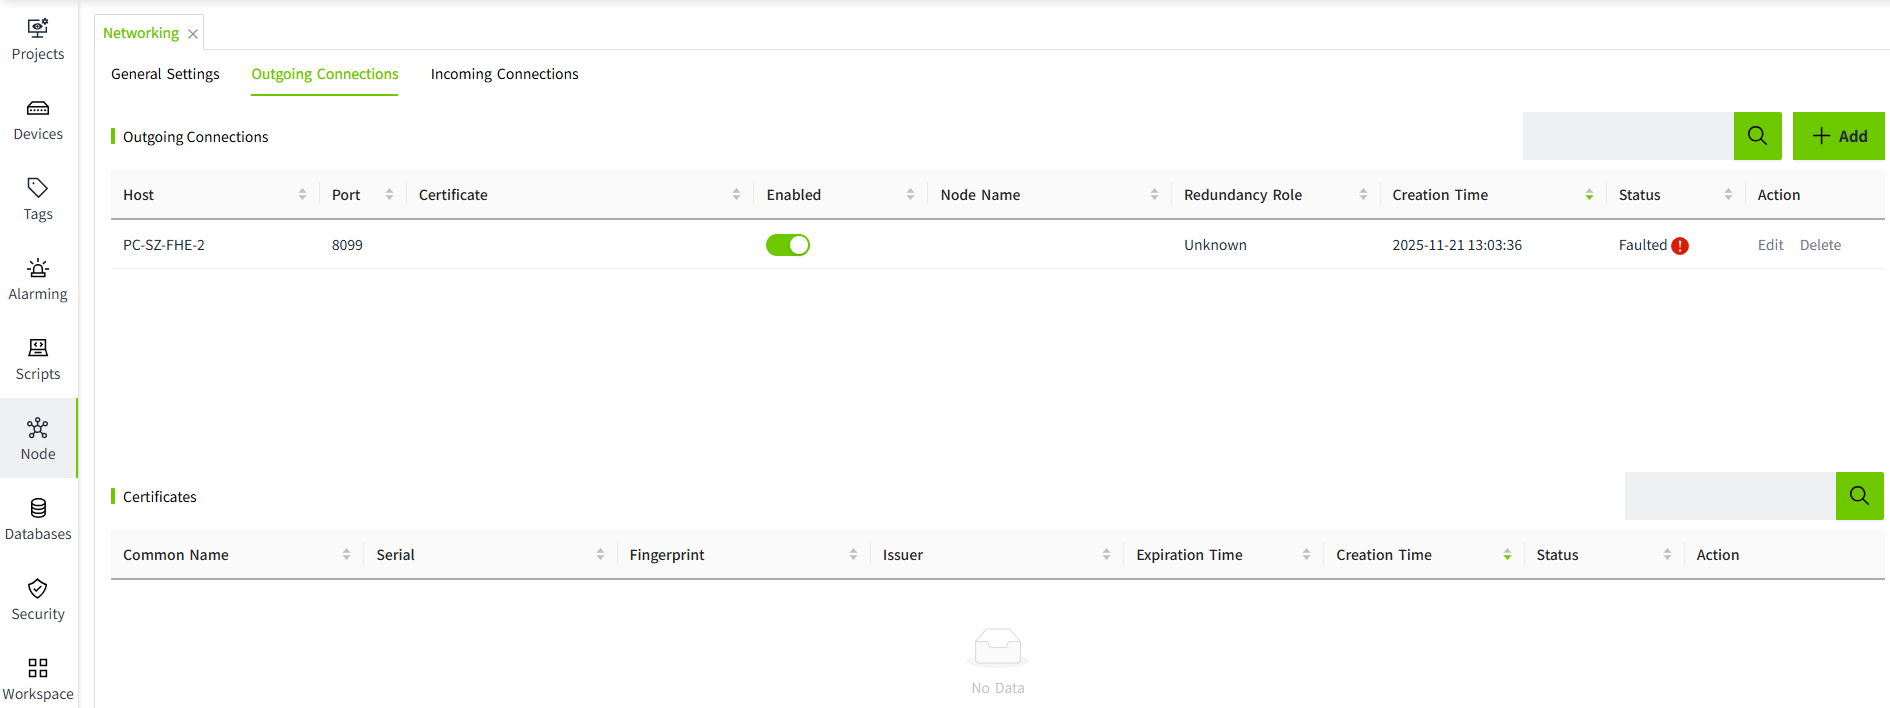
Task: Sort outgoing connections by Host column
Action: click(x=302, y=195)
